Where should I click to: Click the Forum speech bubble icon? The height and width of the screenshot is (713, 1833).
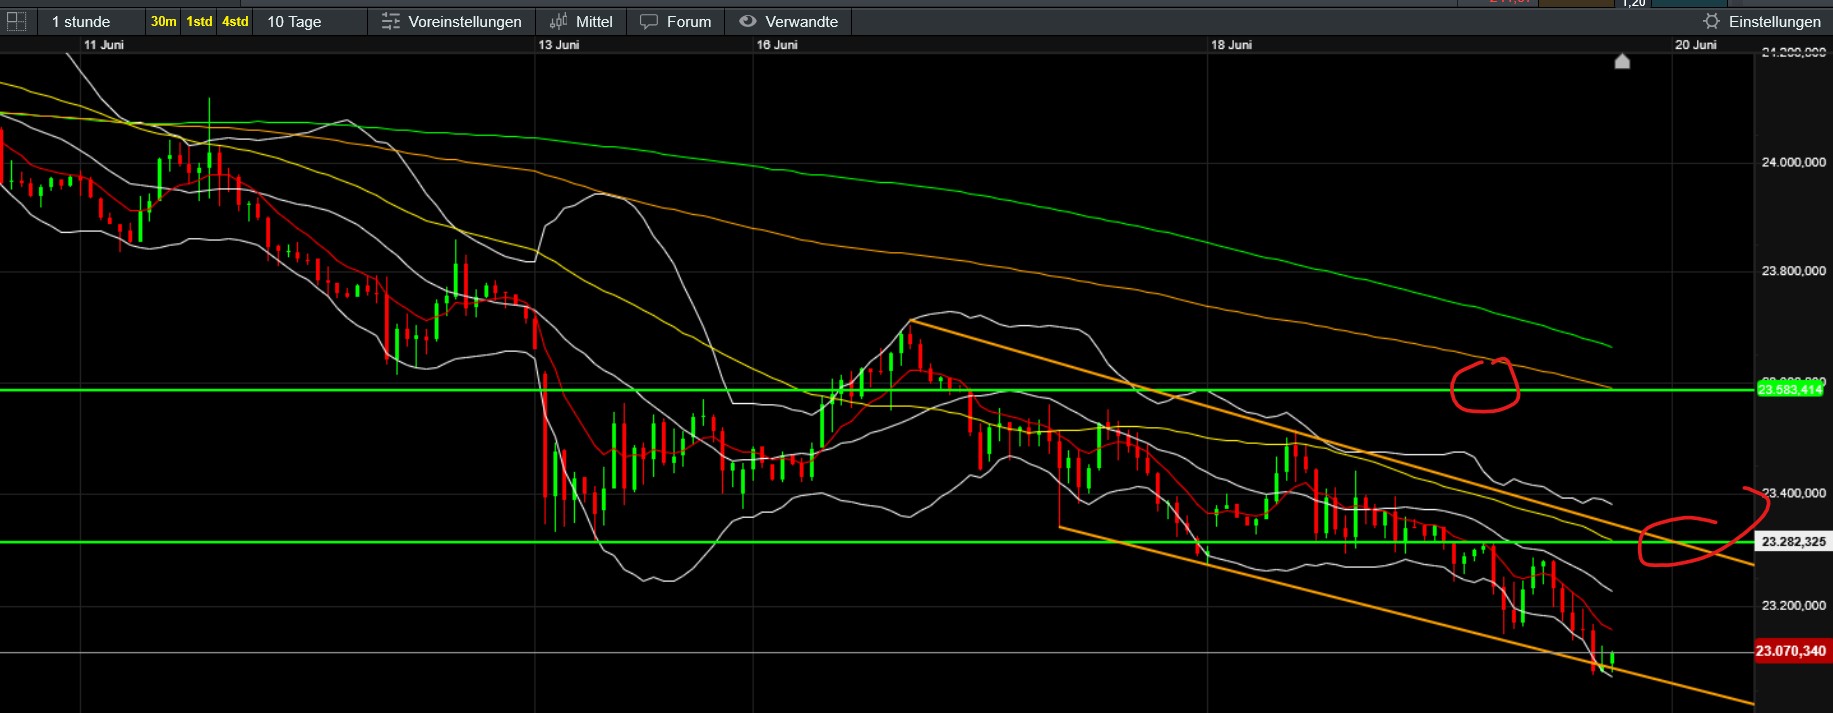(x=649, y=21)
